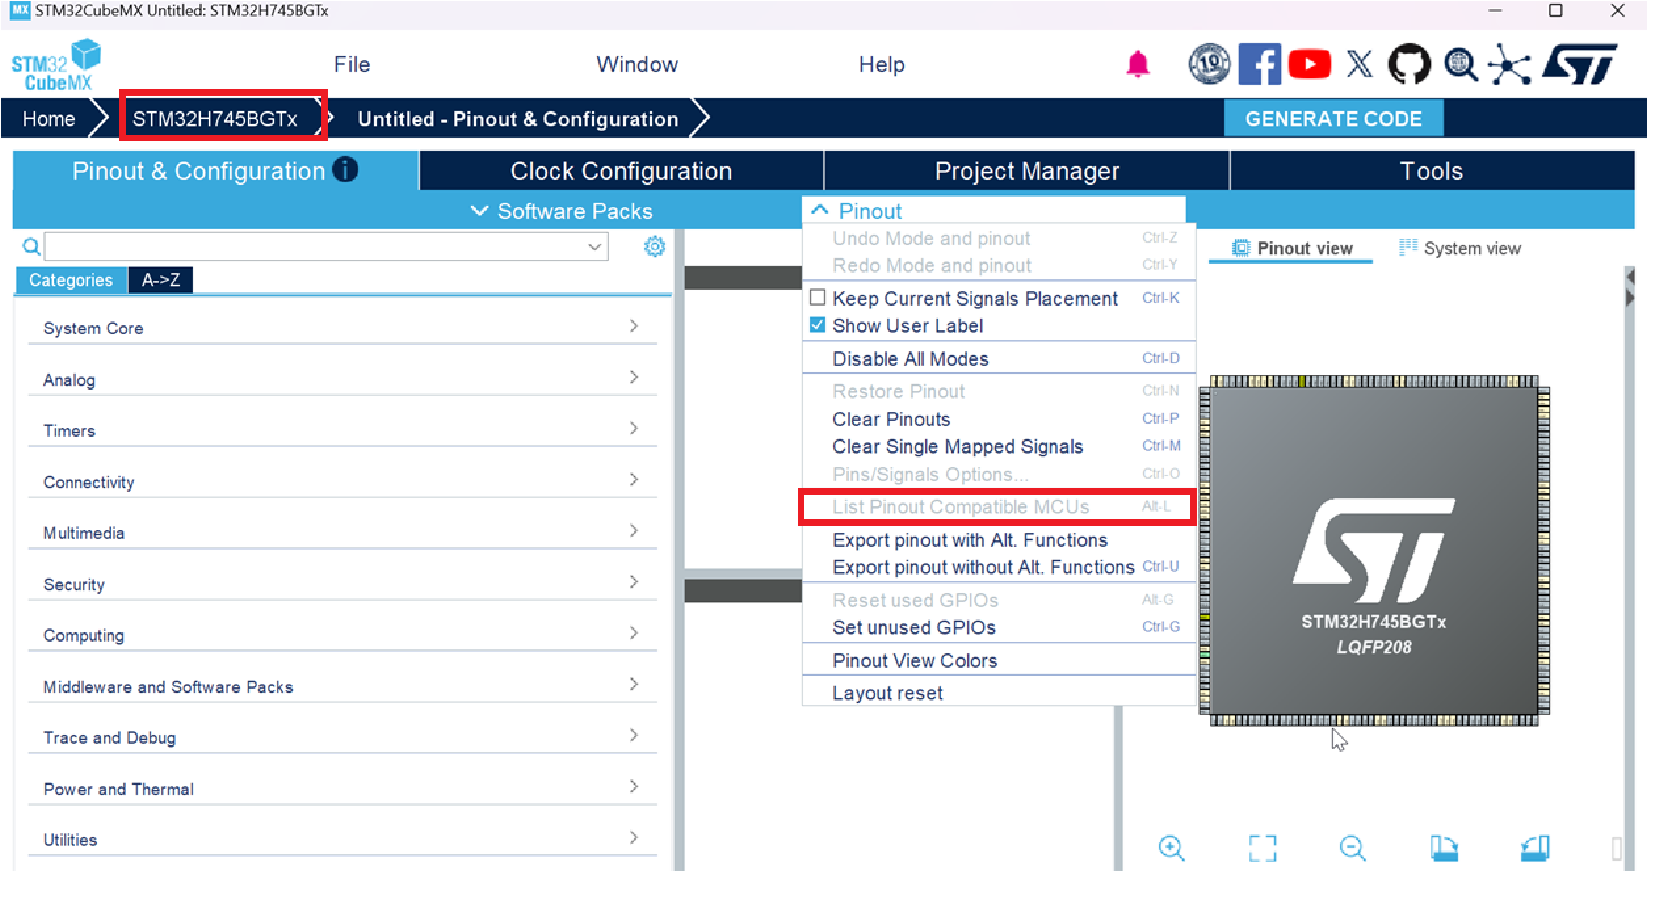Click the info icon on Pinout & Configuration

coord(345,170)
